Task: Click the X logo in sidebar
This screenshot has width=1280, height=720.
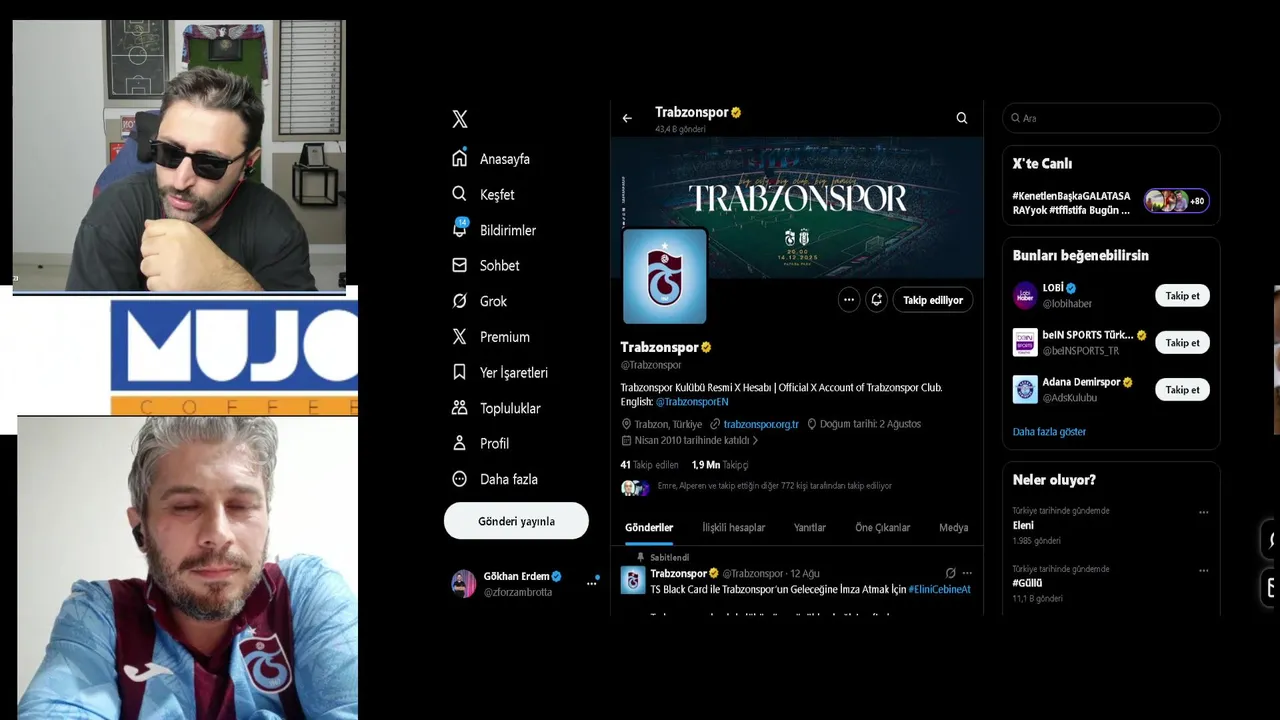Action: coord(460,119)
